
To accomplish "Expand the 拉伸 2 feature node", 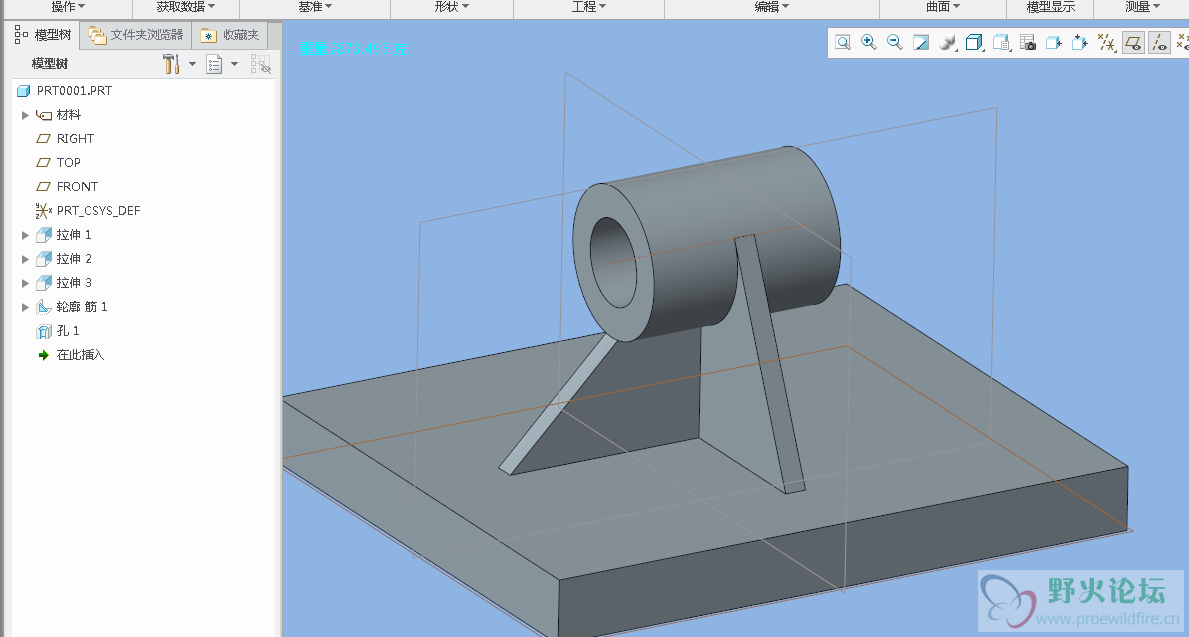I will pyautogui.click(x=25, y=259).
